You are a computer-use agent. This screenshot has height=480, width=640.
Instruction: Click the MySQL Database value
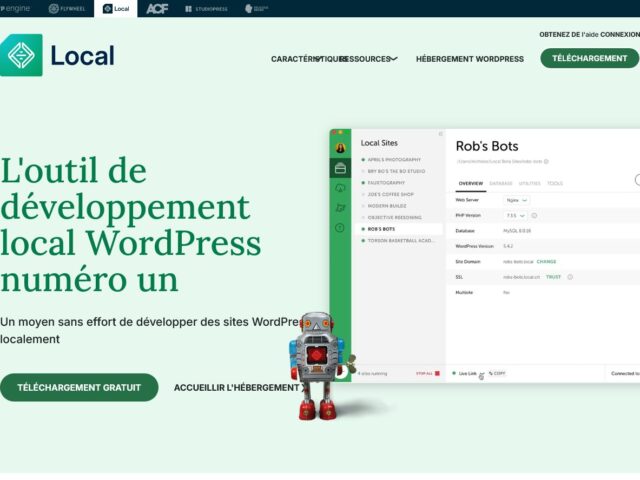pyautogui.click(x=517, y=231)
